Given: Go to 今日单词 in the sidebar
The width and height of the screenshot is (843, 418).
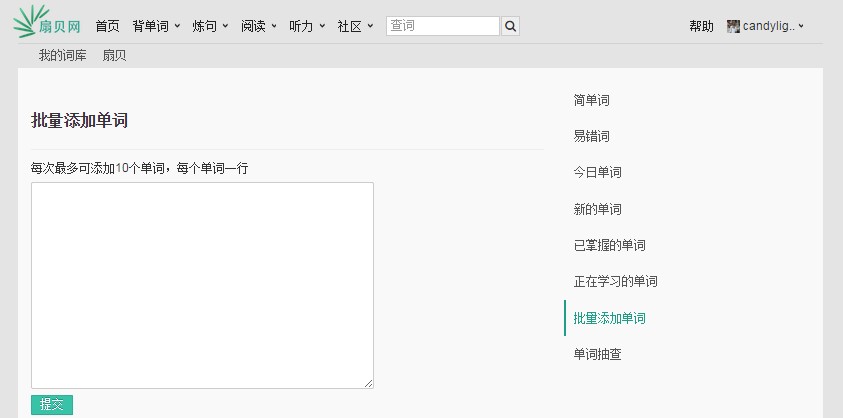Looking at the screenshot, I should pos(597,172).
